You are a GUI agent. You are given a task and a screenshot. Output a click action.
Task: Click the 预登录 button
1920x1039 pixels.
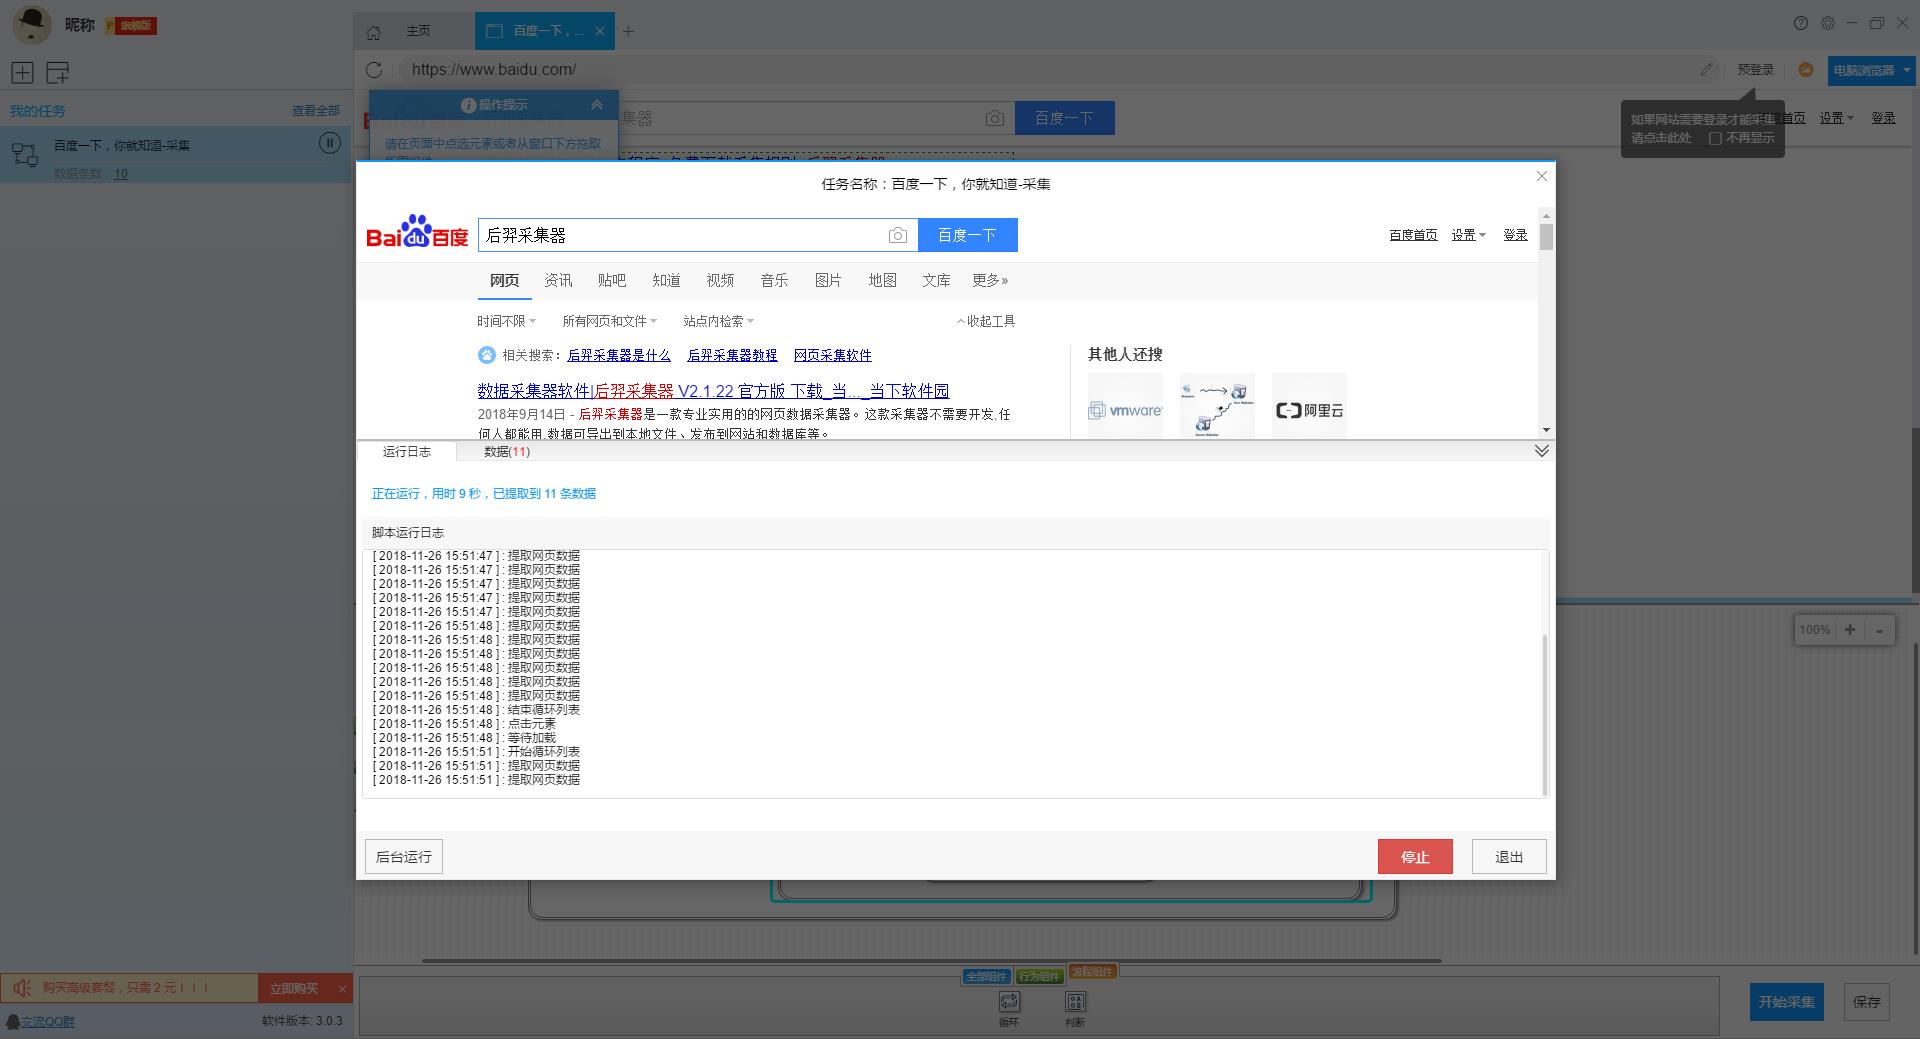(1755, 70)
